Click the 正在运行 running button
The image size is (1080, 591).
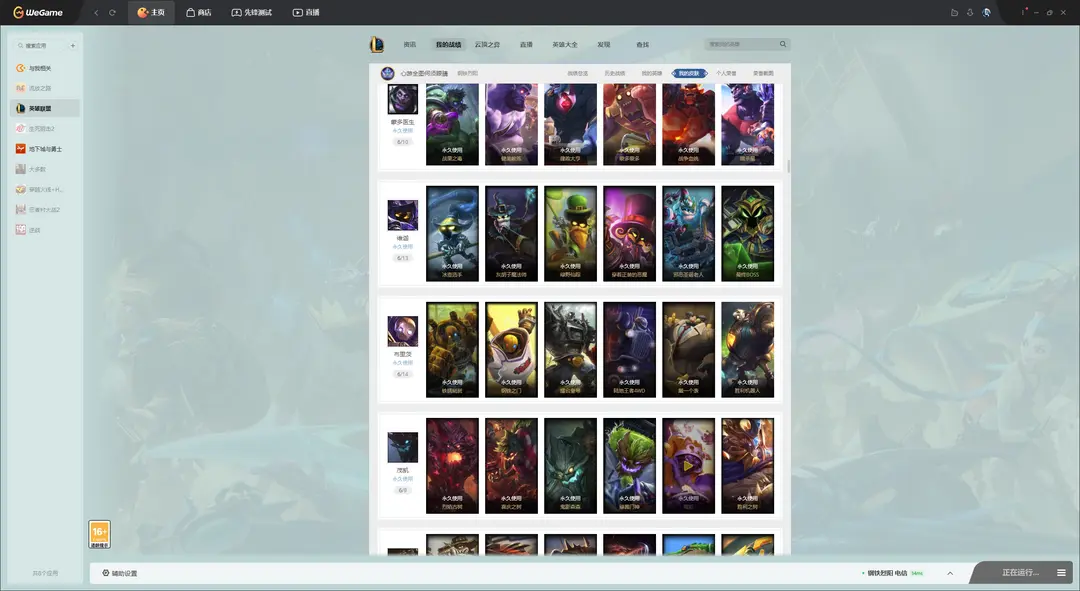tap(1020, 572)
